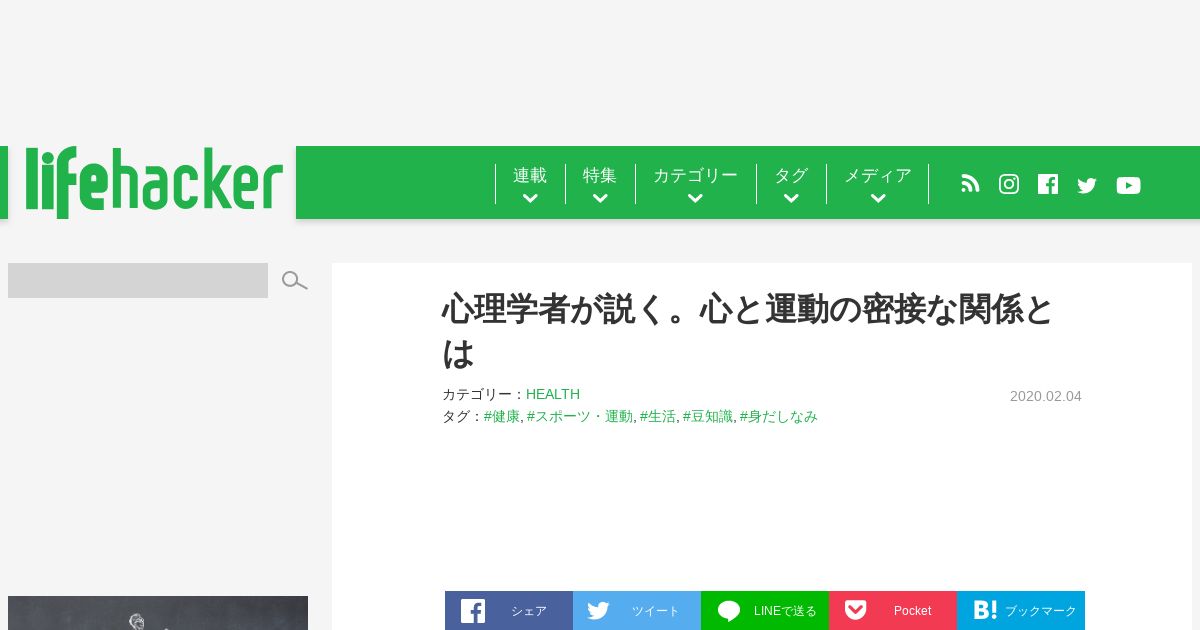Send article using LINEで送る button
This screenshot has height=630, width=1200.
(x=765, y=610)
